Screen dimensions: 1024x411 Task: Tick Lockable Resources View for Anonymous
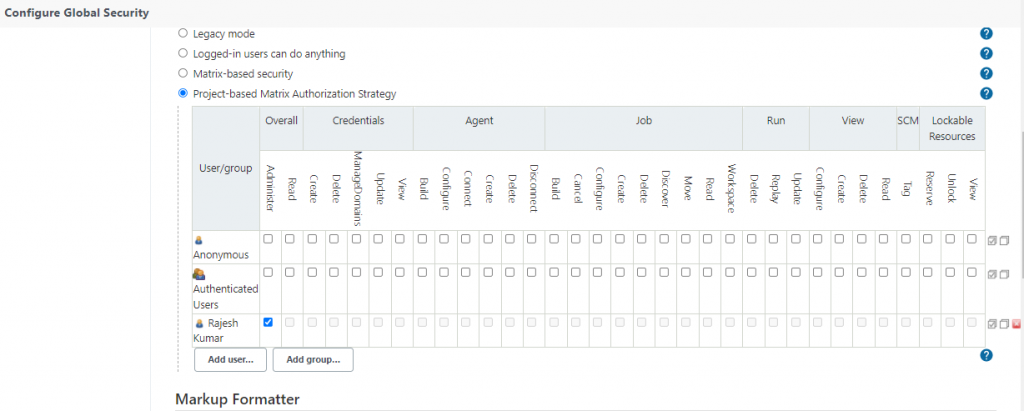click(972, 239)
